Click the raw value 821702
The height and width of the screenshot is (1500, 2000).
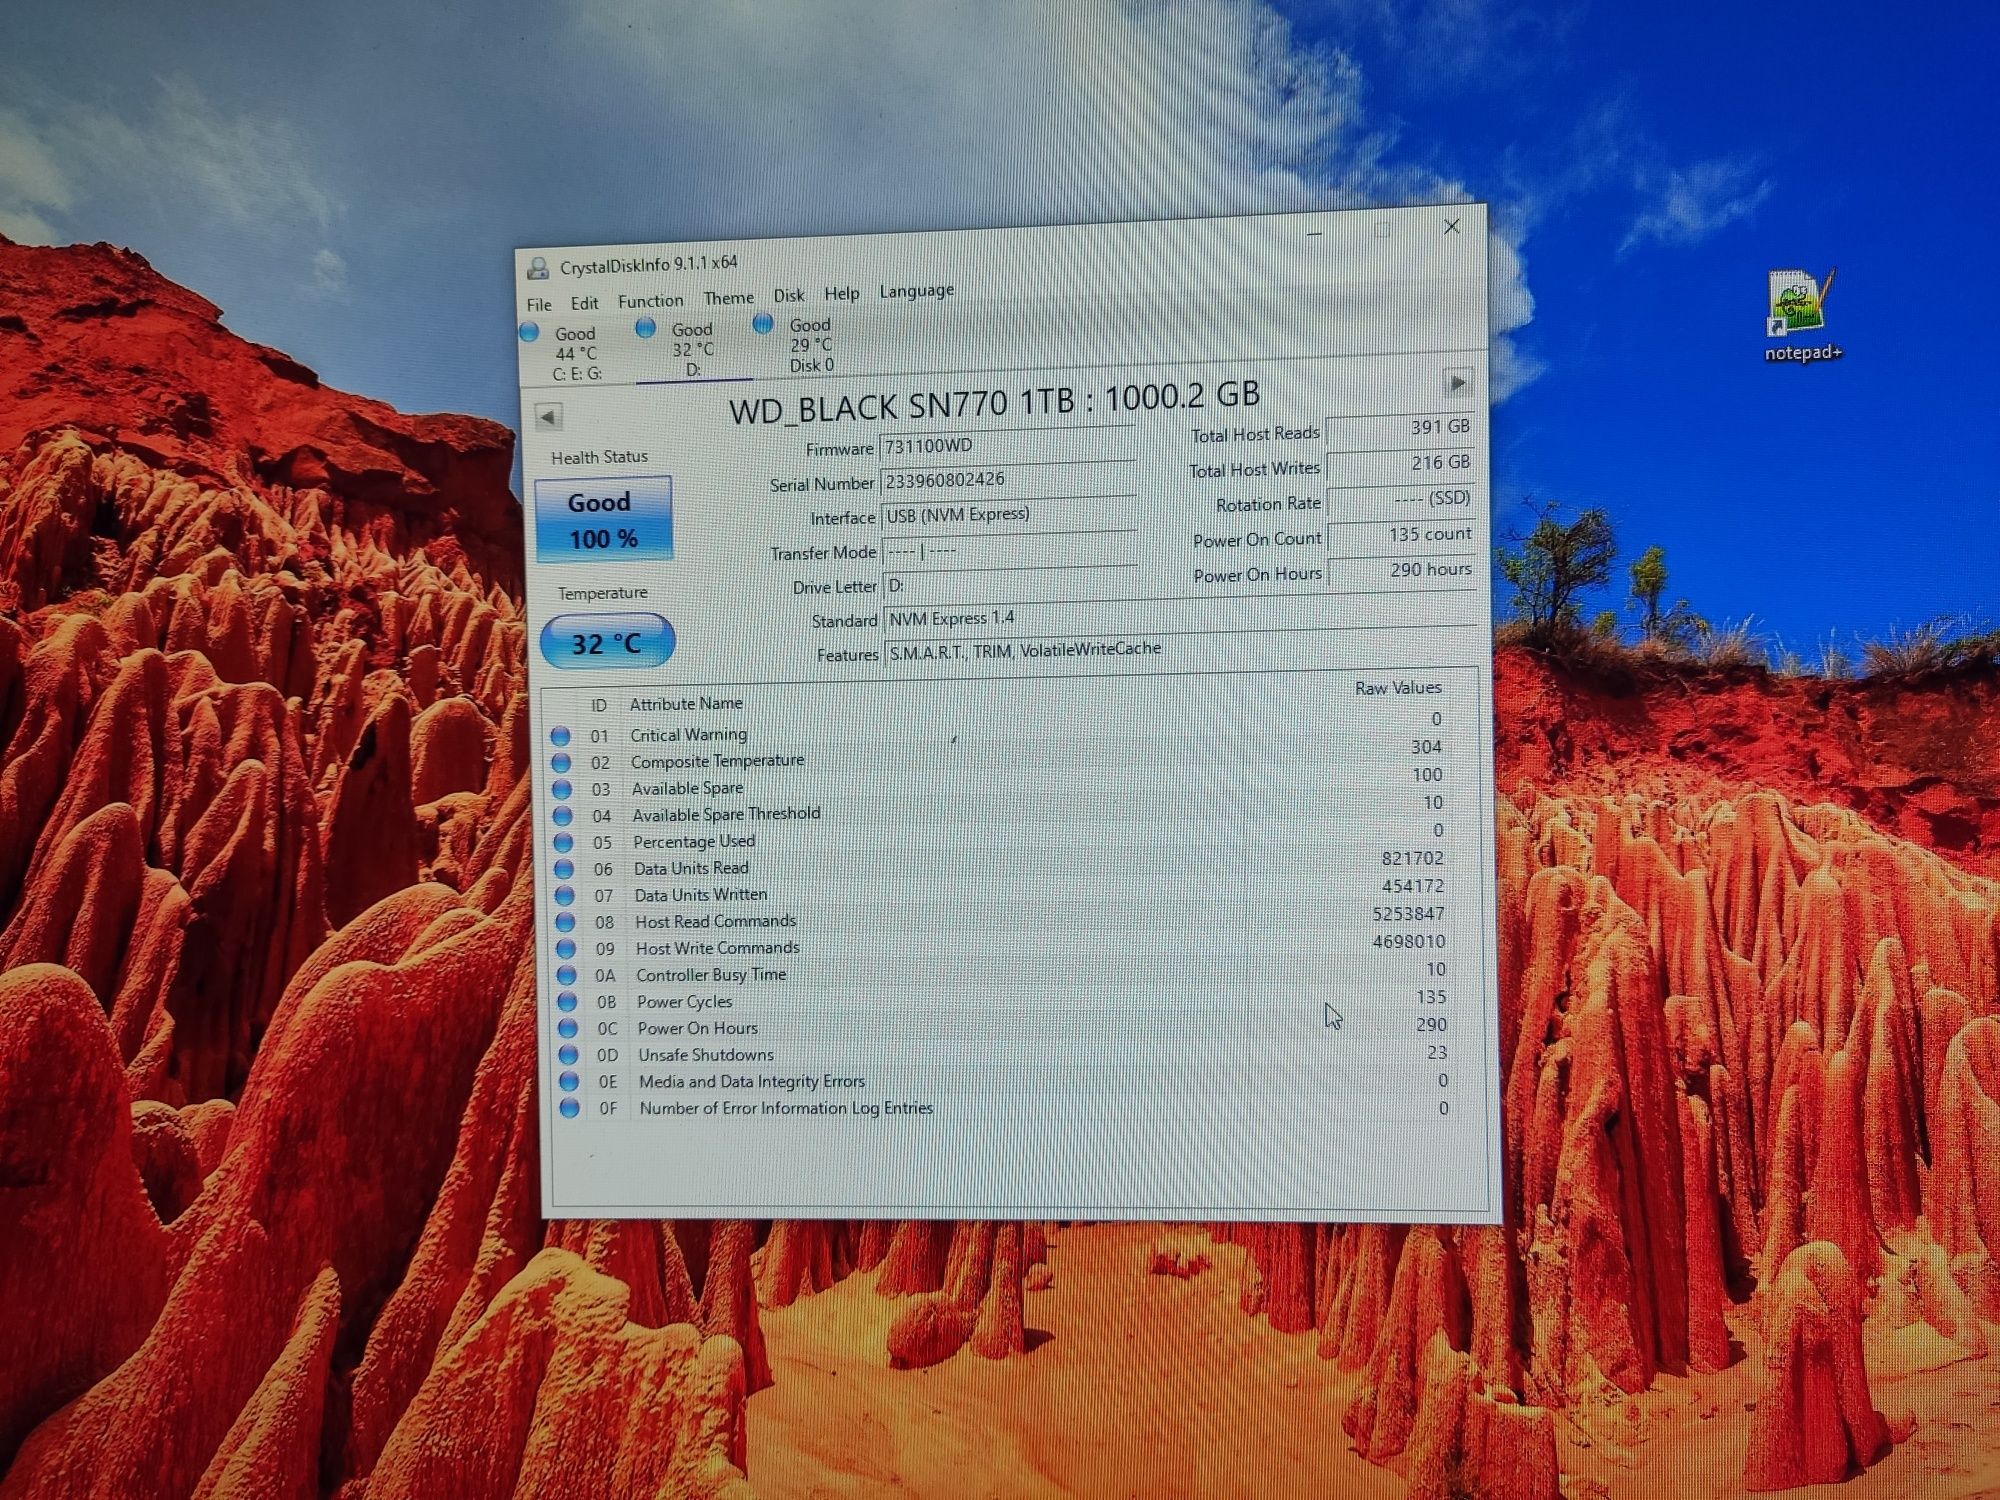pos(1412,858)
